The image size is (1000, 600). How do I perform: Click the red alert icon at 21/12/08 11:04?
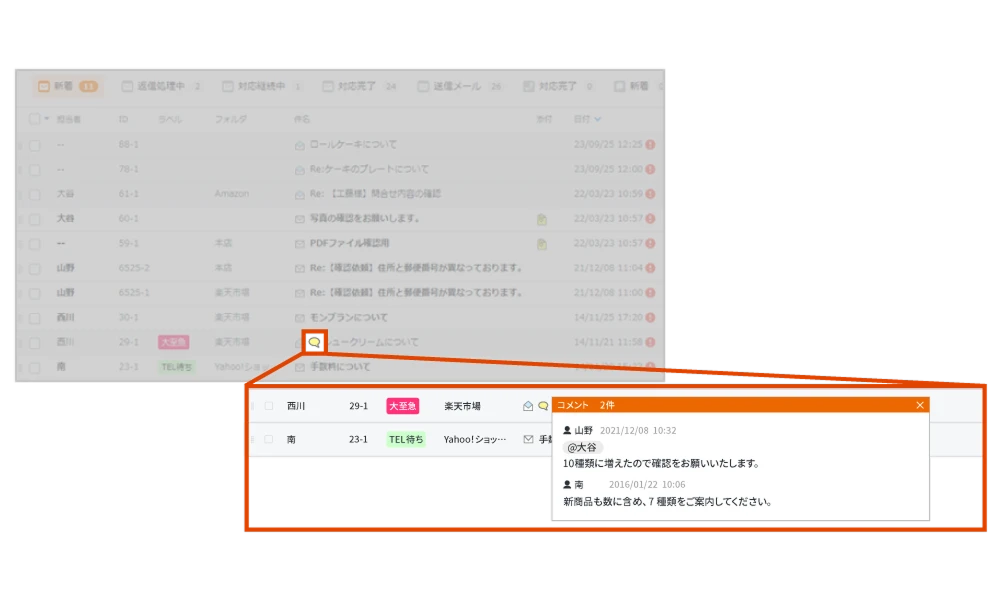click(651, 268)
